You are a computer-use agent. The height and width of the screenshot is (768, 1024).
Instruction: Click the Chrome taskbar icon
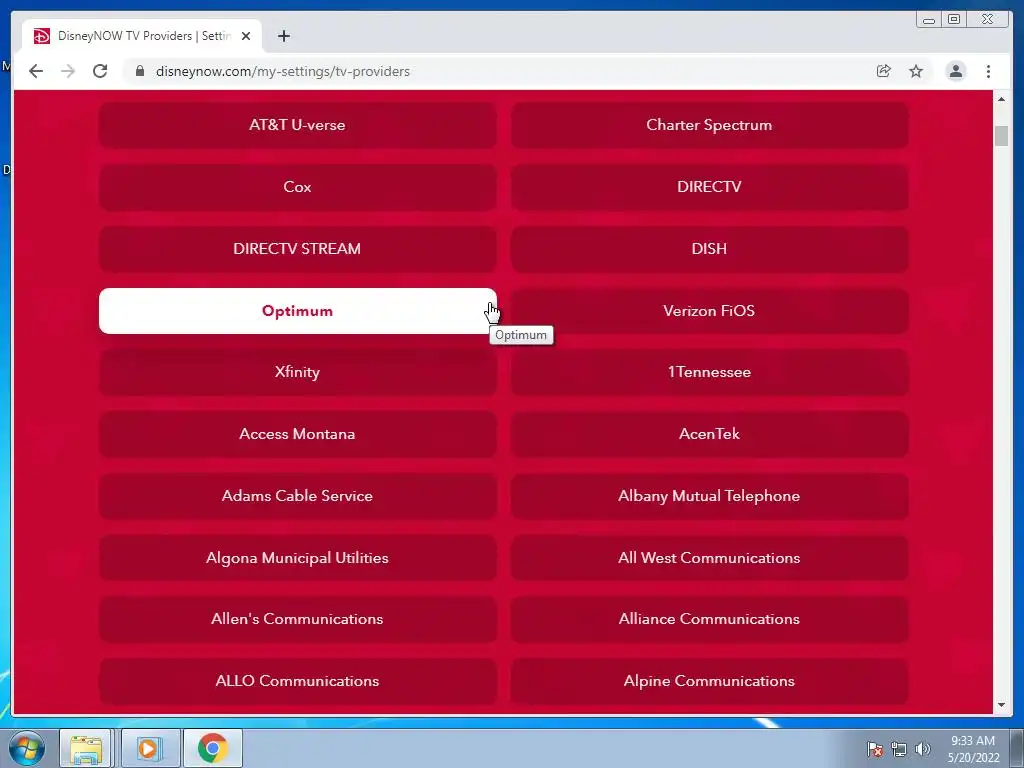pos(213,748)
